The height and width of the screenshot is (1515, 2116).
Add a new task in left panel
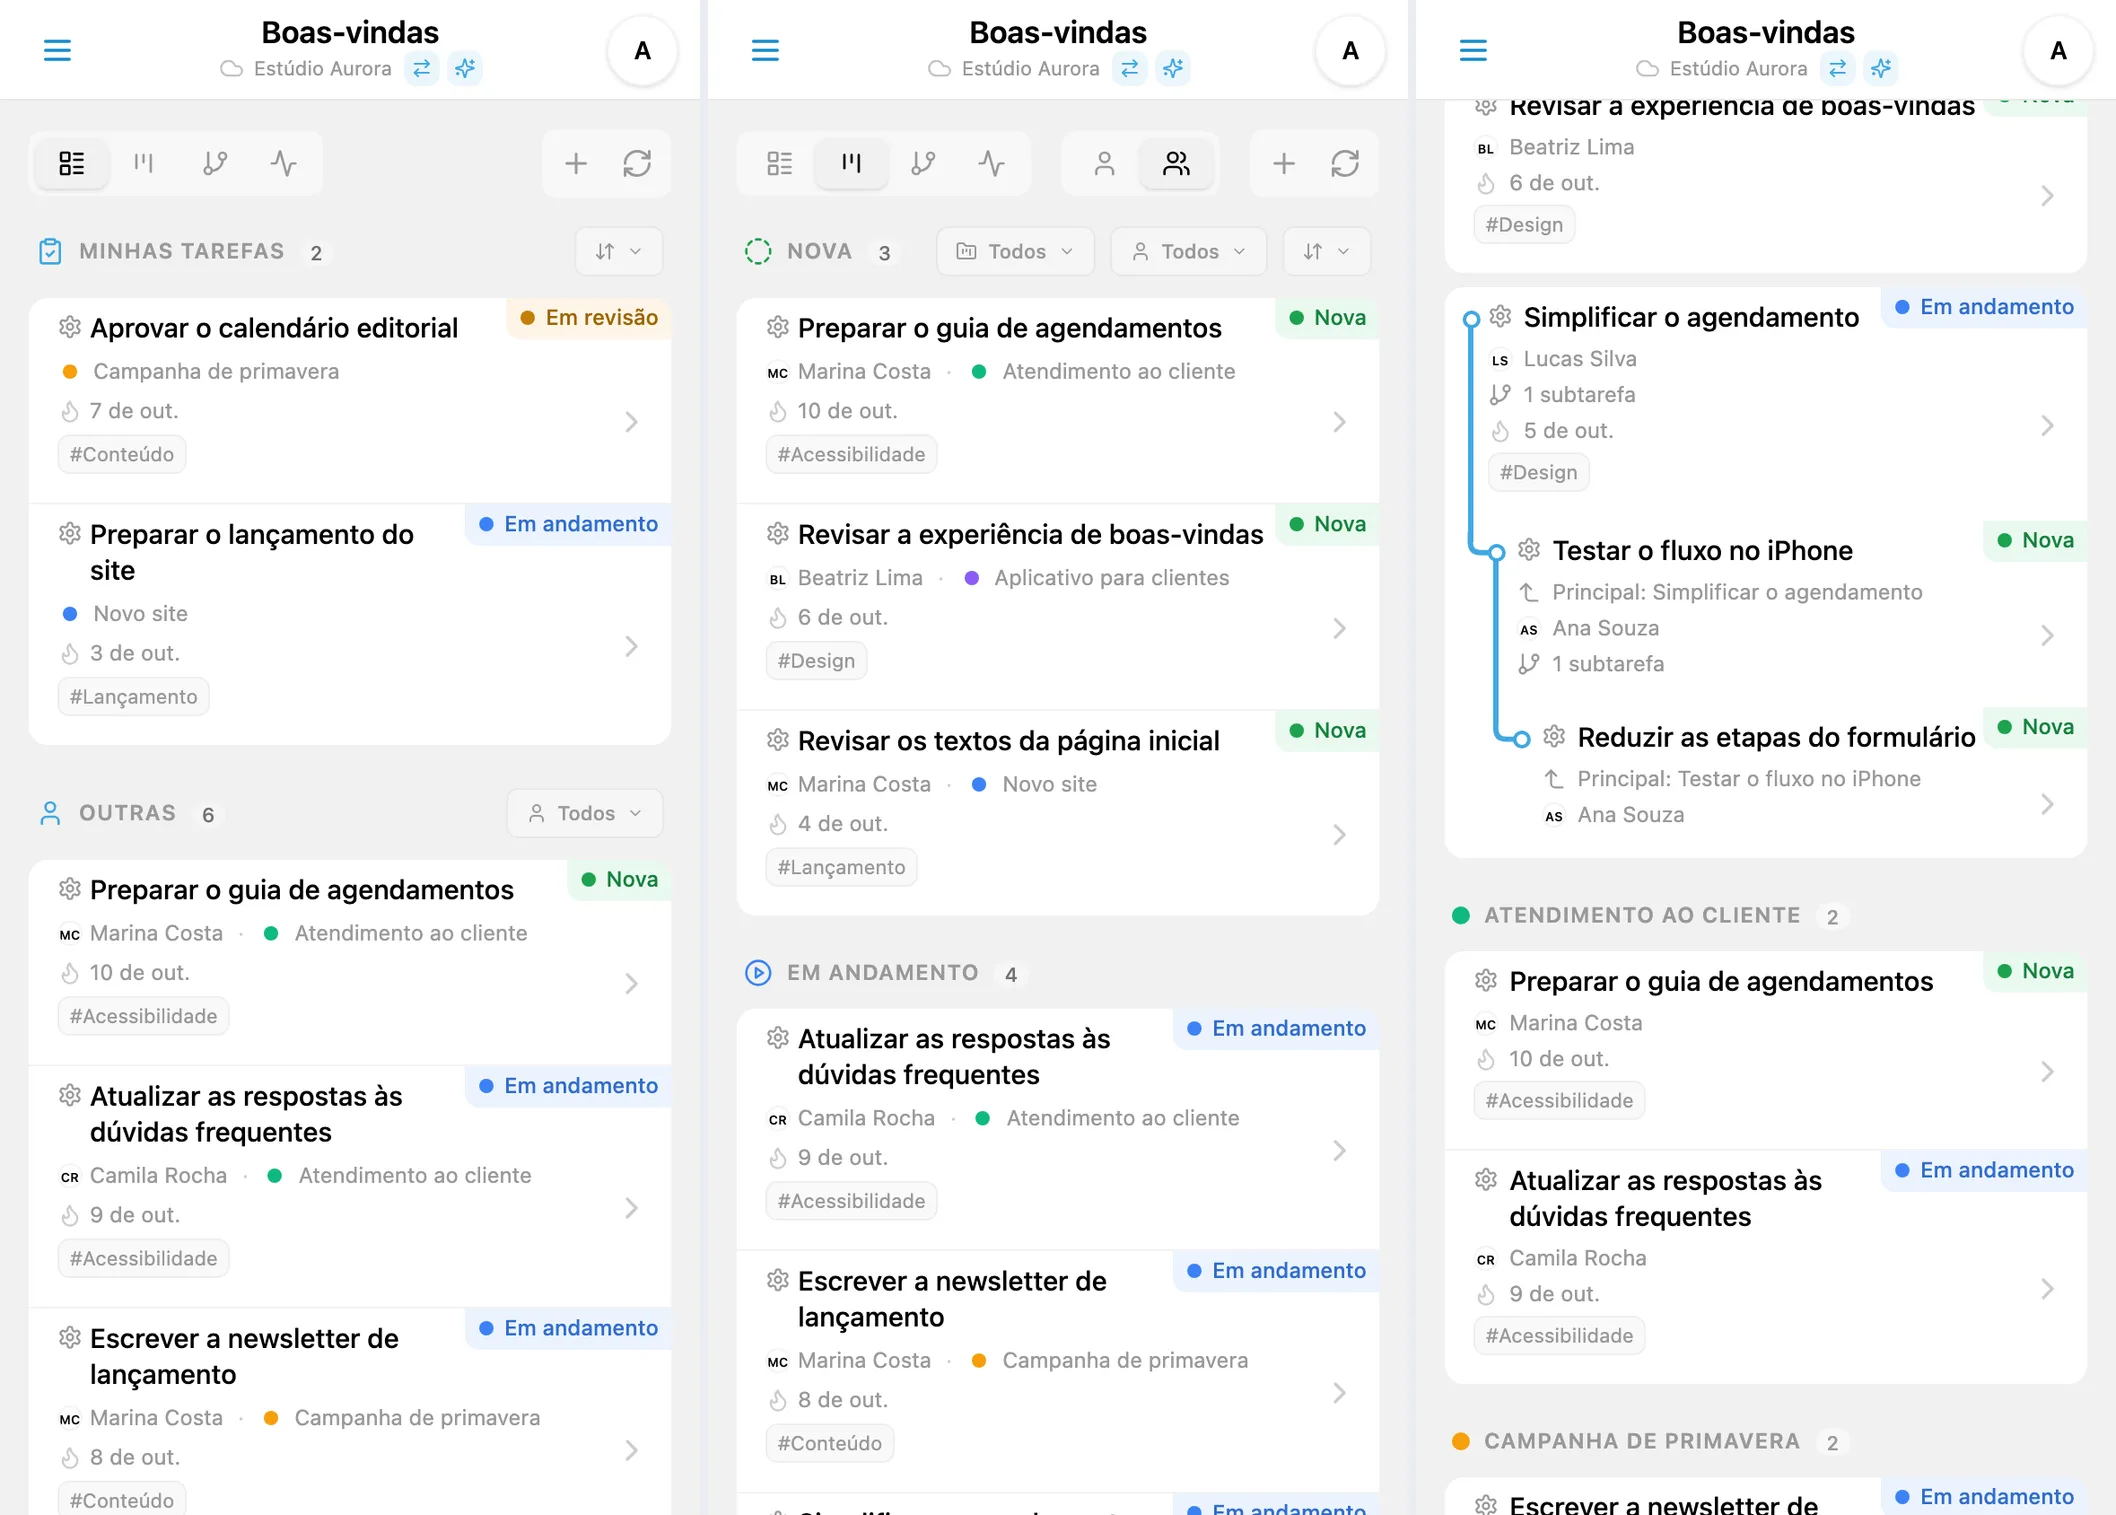(x=576, y=163)
